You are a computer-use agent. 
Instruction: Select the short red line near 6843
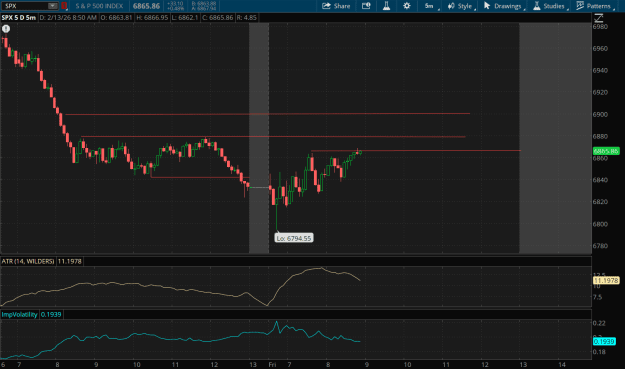pyautogui.click(x=200, y=177)
